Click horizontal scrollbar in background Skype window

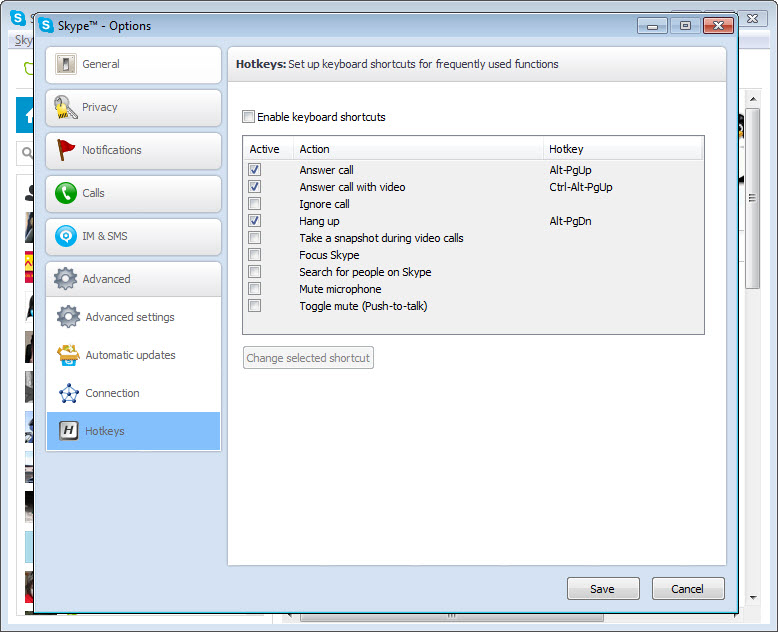tap(452, 618)
